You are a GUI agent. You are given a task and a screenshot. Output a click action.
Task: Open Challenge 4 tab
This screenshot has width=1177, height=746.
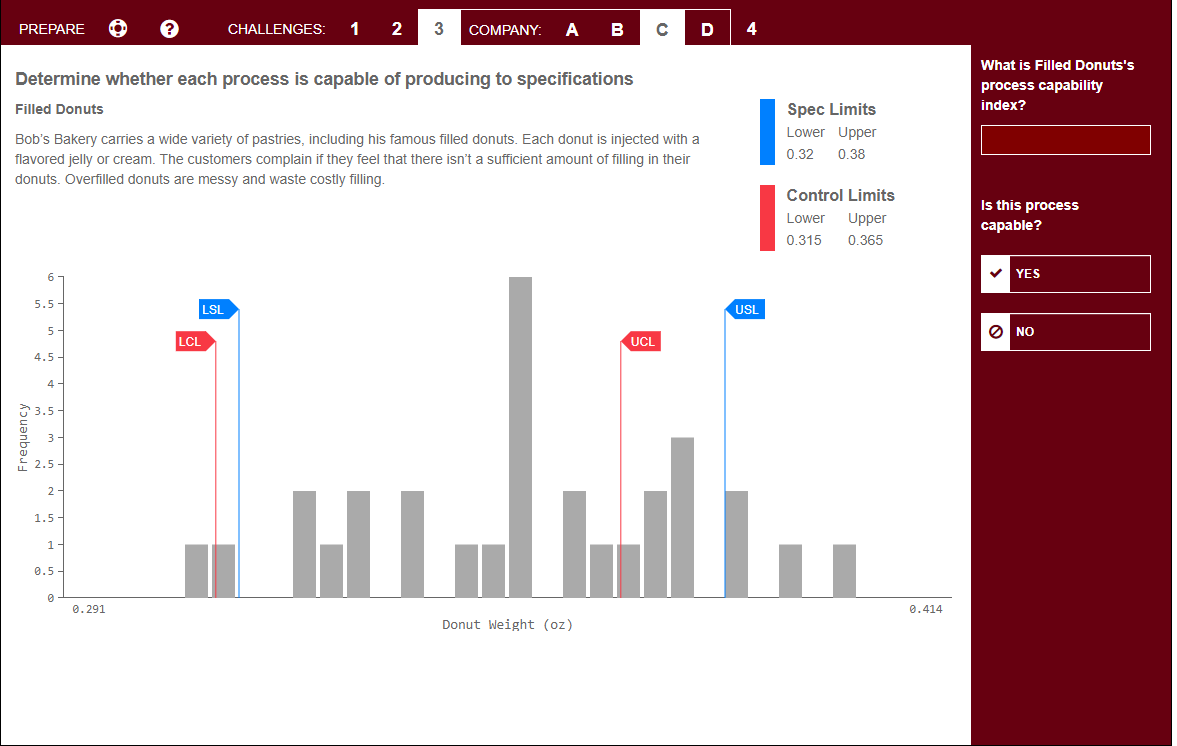[x=751, y=29]
